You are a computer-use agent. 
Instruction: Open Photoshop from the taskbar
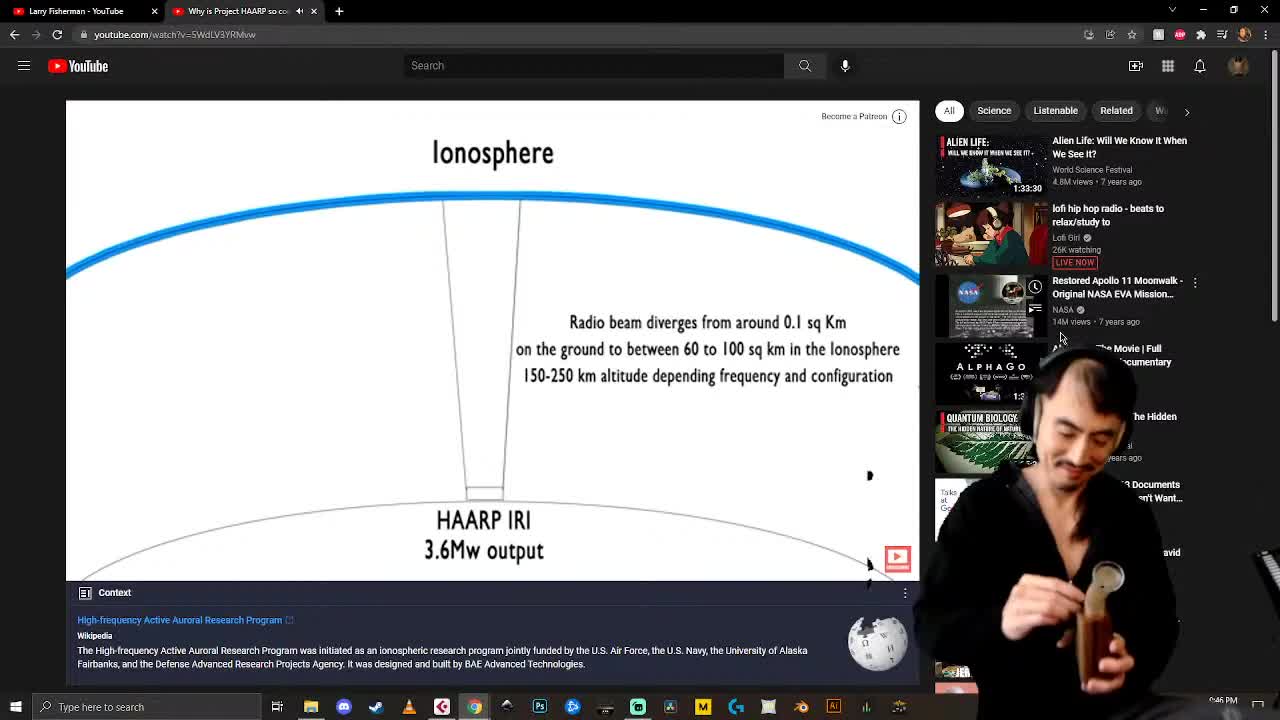click(540, 707)
